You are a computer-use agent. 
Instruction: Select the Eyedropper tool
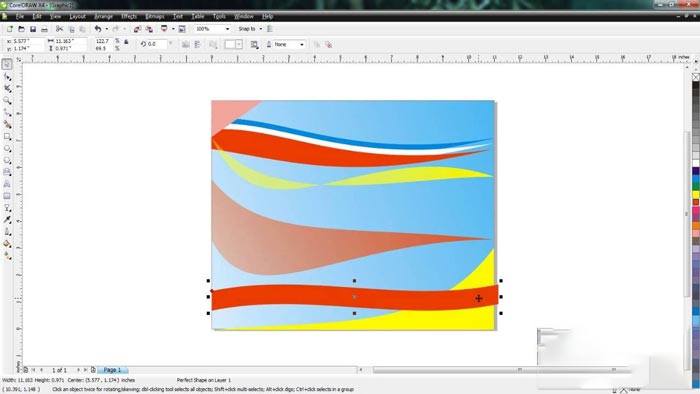(7, 220)
